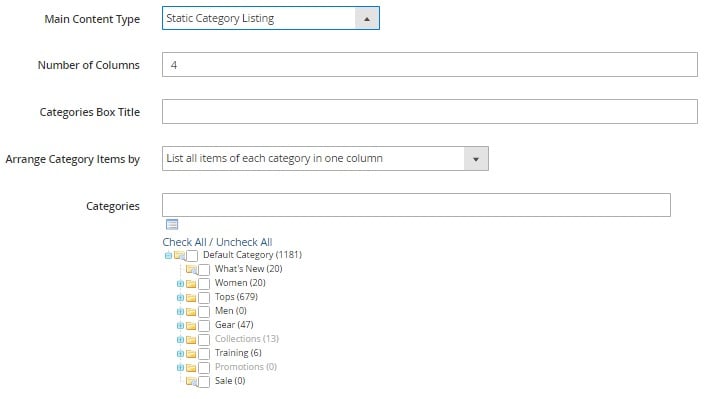Select the 'Tops (679)' label

(x=236, y=297)
